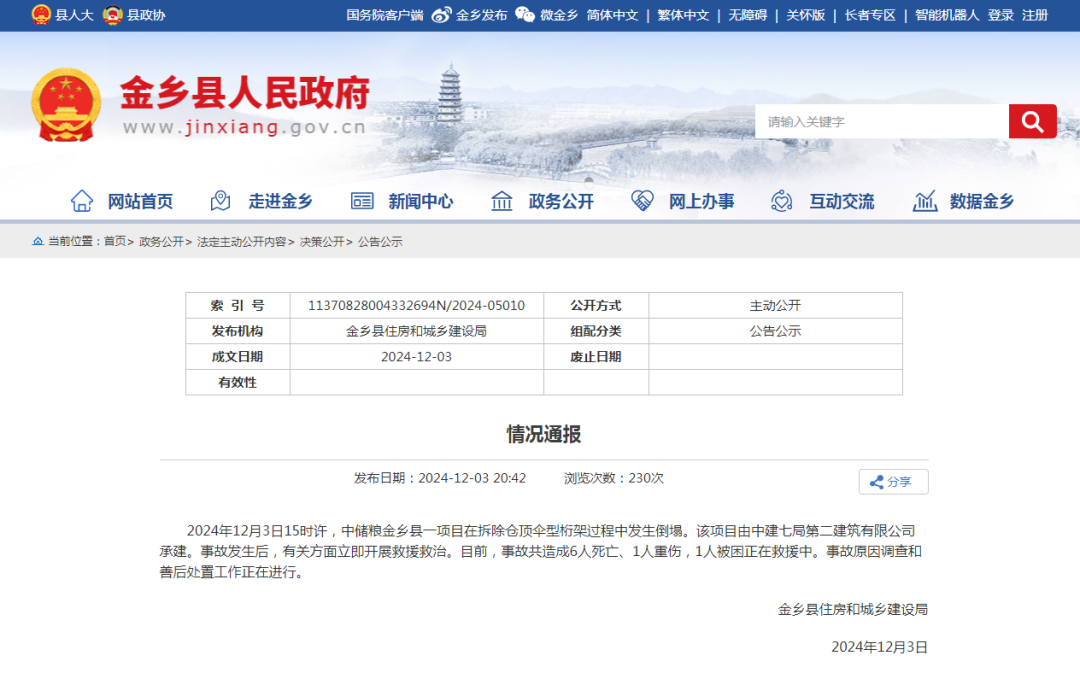This screenshot has height=679, width=1080.
Task: Click the index number 11370828004332694N/2024-05010
Action: [417, 306]
